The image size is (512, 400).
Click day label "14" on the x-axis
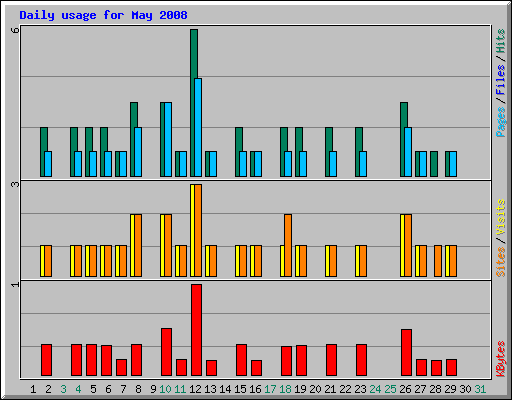(225, 389)
